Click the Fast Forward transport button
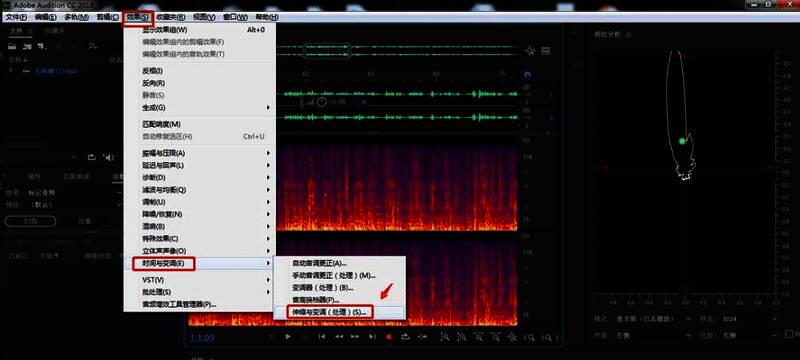This screenshot has height=360, width=800. pos(356,337)
